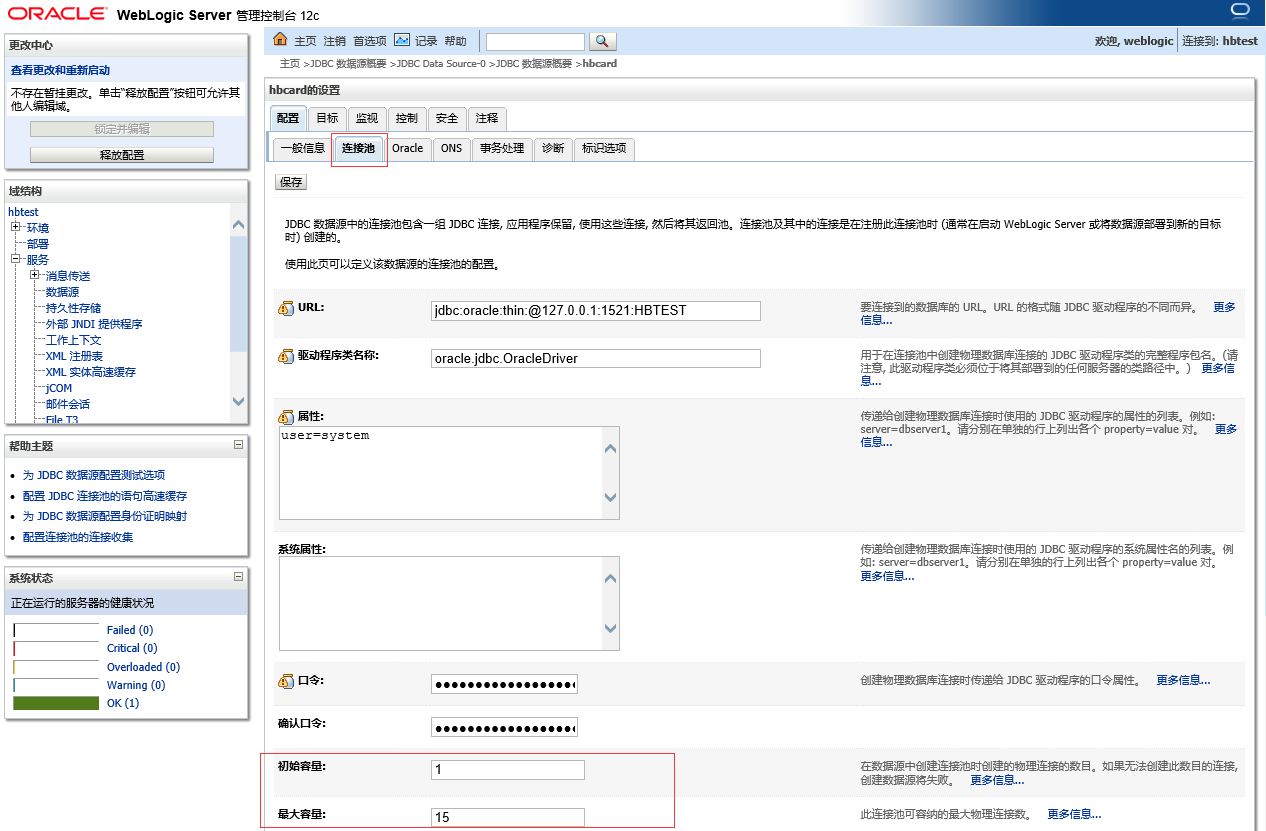This screenshot has width=1266, height=831.
Task: Click the 最大容量 input field
Action: (508, 817)
